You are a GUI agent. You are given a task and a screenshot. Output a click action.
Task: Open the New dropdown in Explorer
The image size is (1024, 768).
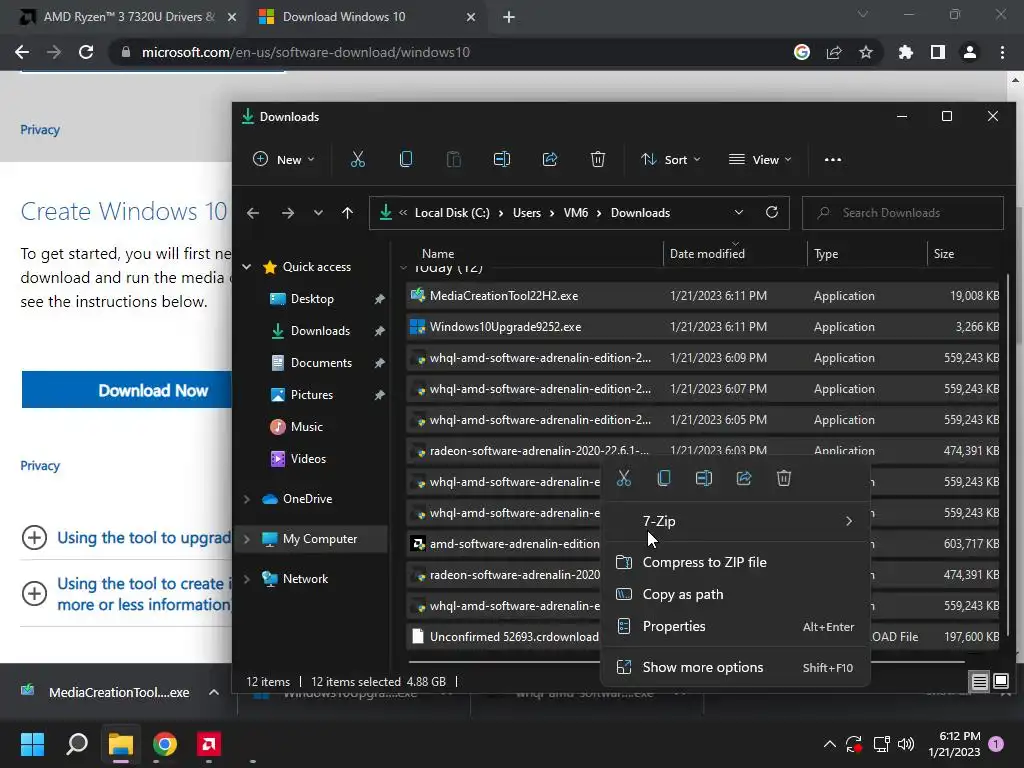(x=284, y=159)
